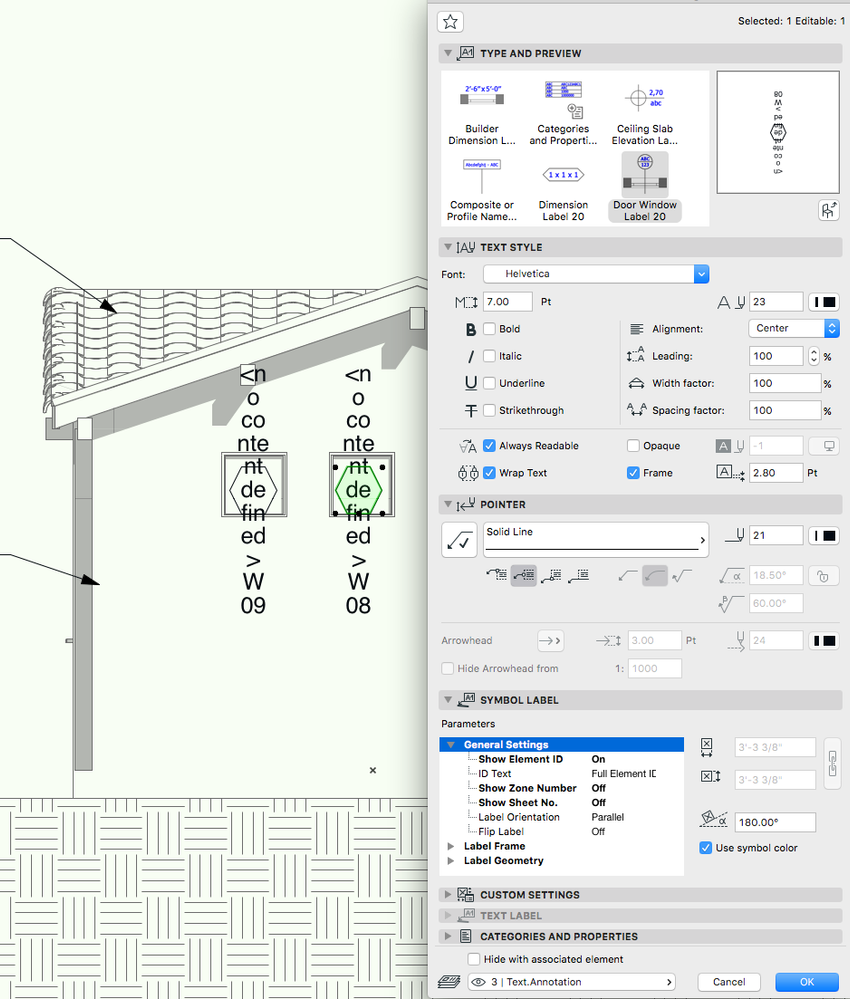
Task: Collapse the Symbol Label section
Action: (x=448, y=700)
